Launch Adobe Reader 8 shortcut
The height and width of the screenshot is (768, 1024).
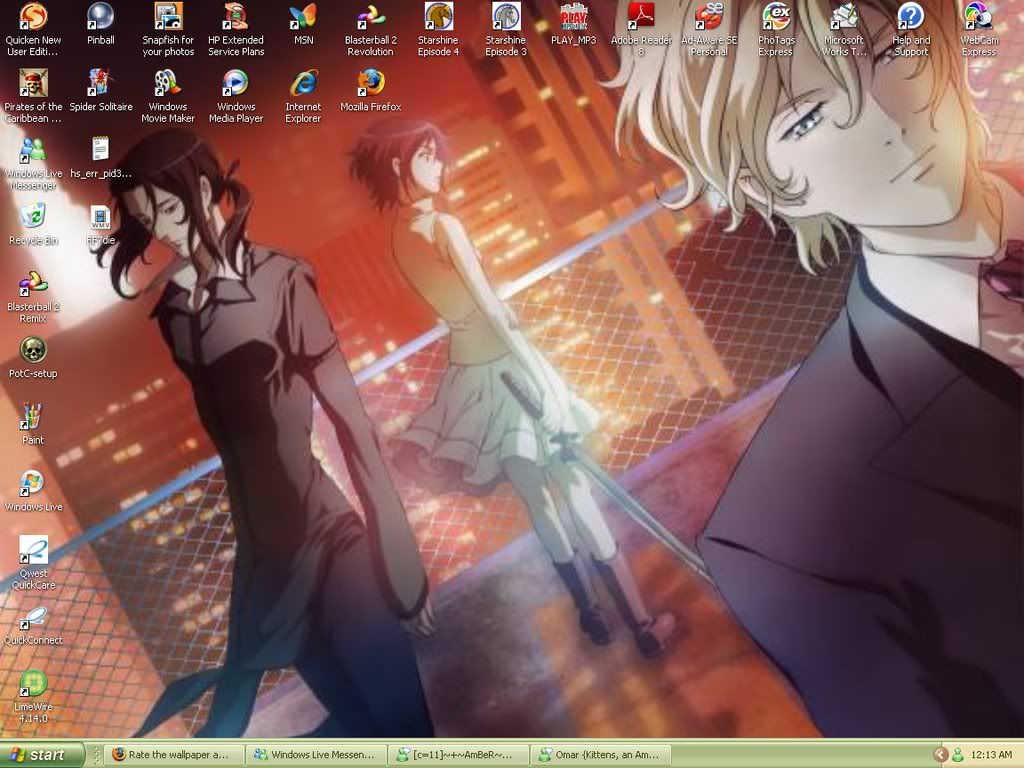click(641, 29)
